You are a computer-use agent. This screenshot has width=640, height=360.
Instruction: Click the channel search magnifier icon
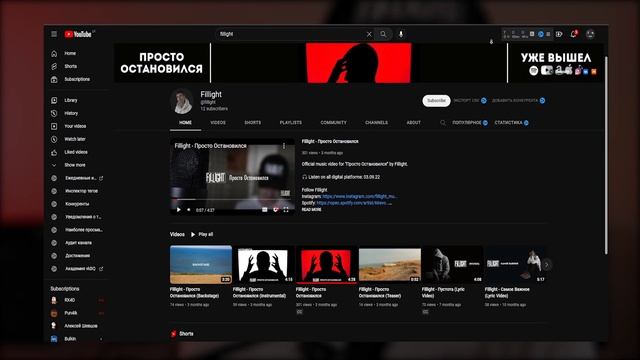[442, 122]
